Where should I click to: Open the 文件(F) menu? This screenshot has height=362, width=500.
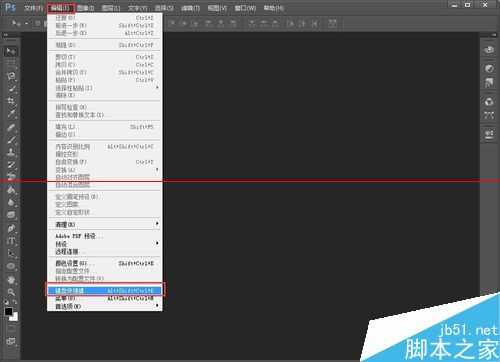coord(33,7)
